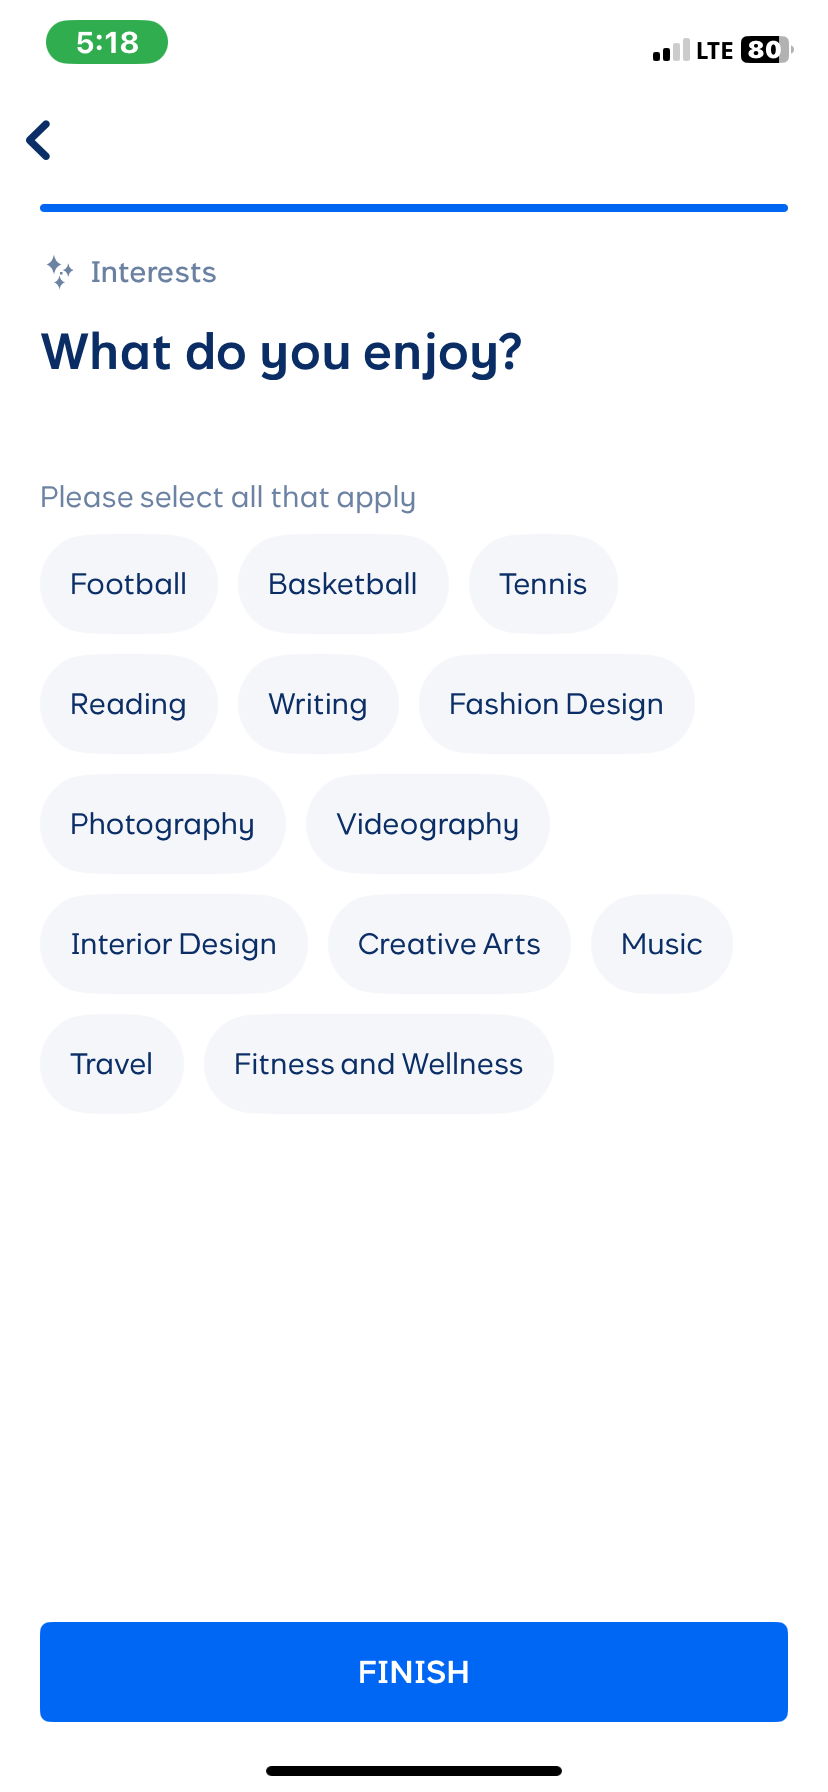Image resolution: width=828 pixels, height=1792 pixels.
Task: Pick Travel as an interest
Action: pos(112,1064)
